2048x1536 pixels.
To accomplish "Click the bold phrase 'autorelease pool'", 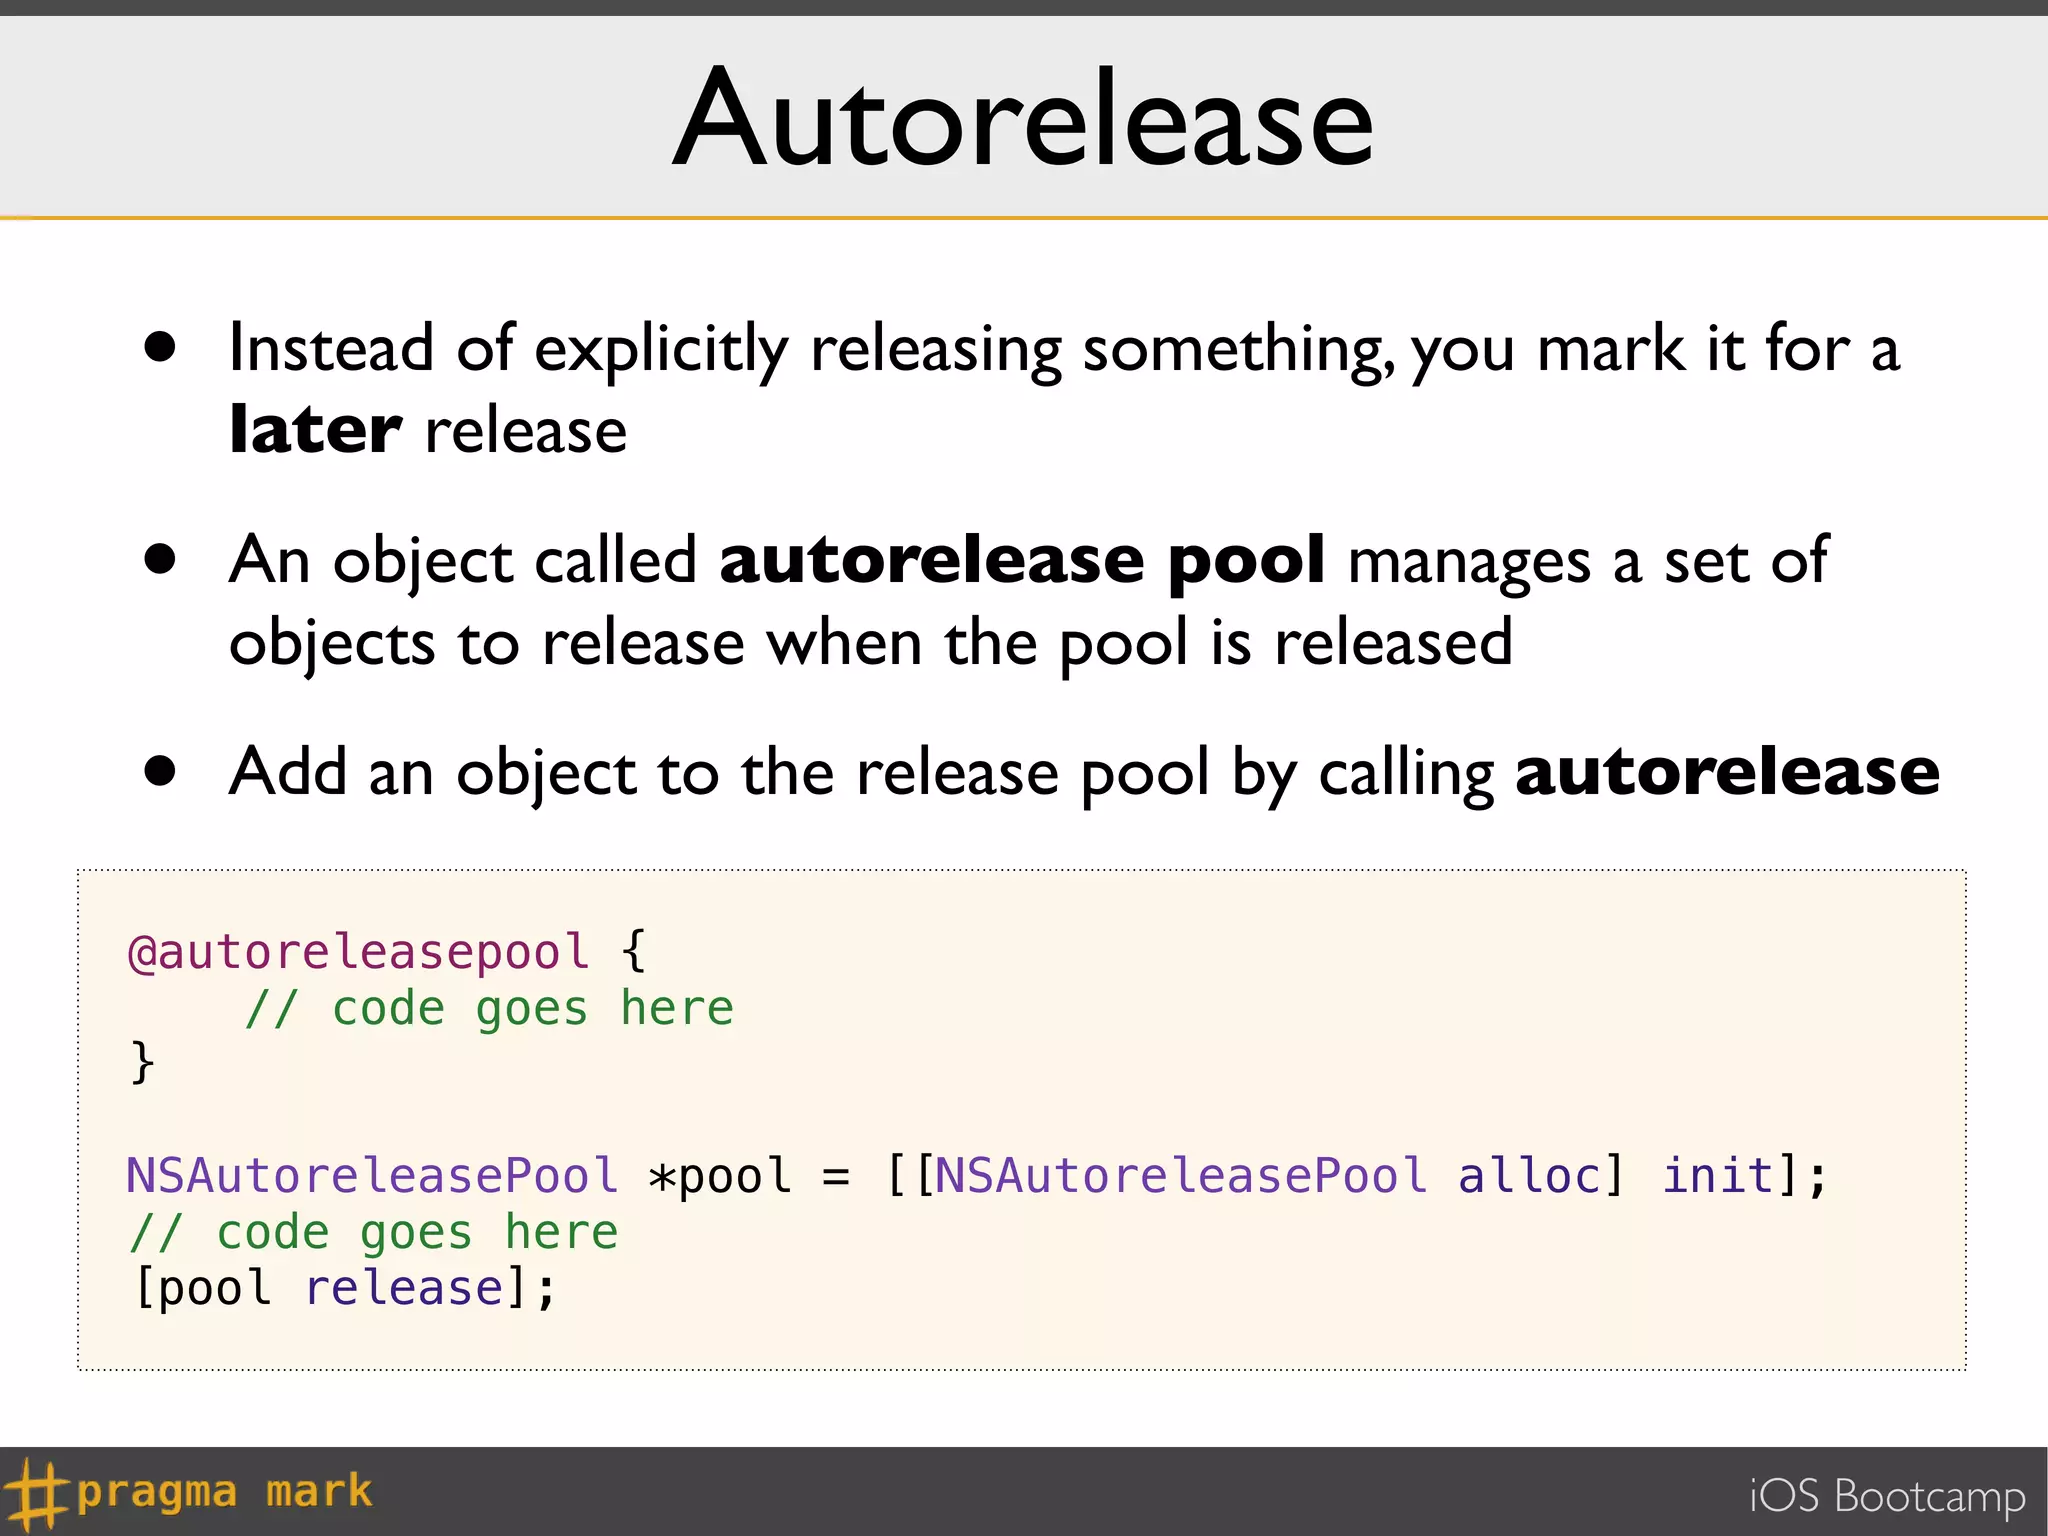I will 1022,562.
